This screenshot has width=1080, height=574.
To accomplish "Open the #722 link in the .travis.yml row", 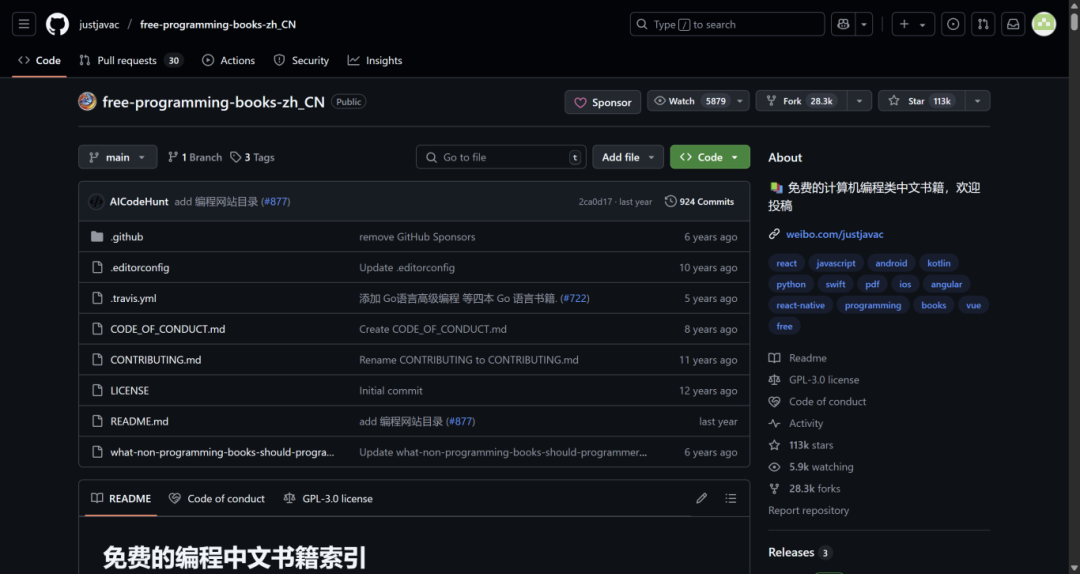I will pyautogui.click(x=574, y=298).
